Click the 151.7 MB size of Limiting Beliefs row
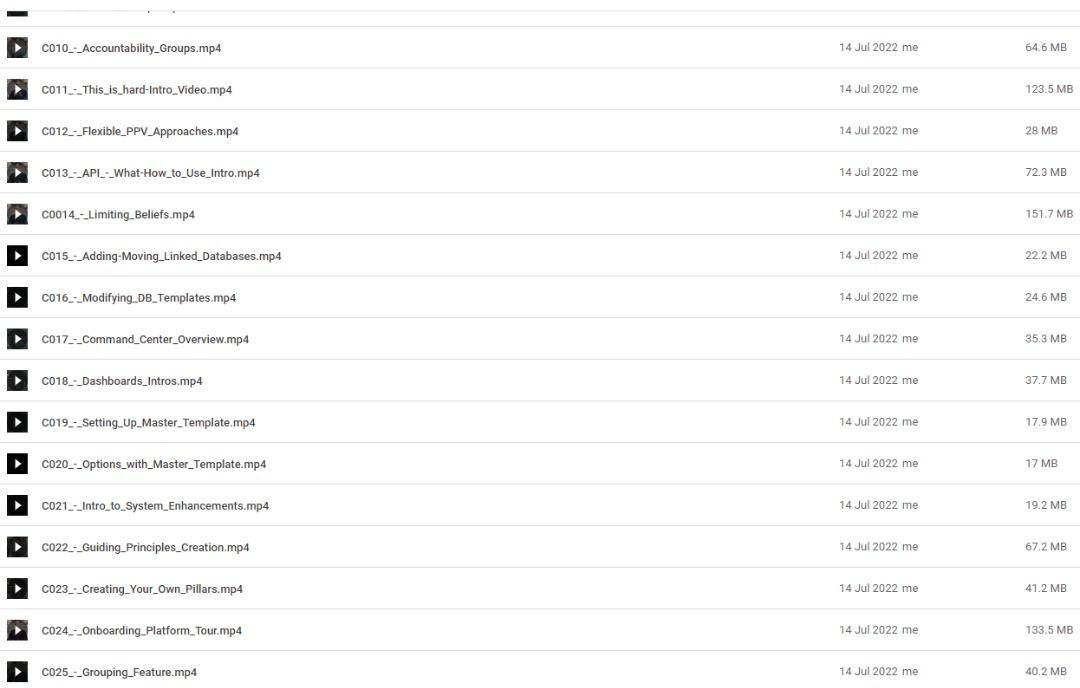 click(1049, 214)
